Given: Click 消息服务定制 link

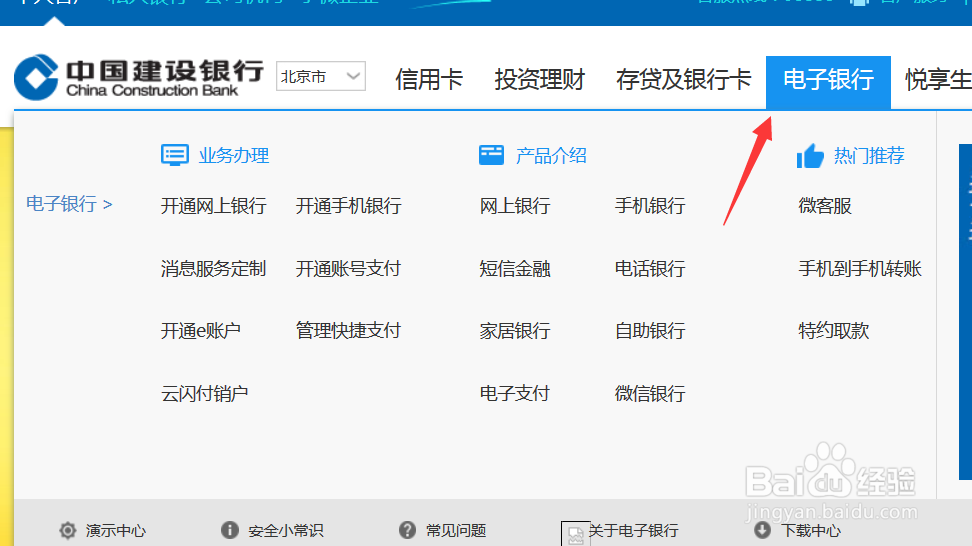Looking at the screenshot, I should pos(213,268).
